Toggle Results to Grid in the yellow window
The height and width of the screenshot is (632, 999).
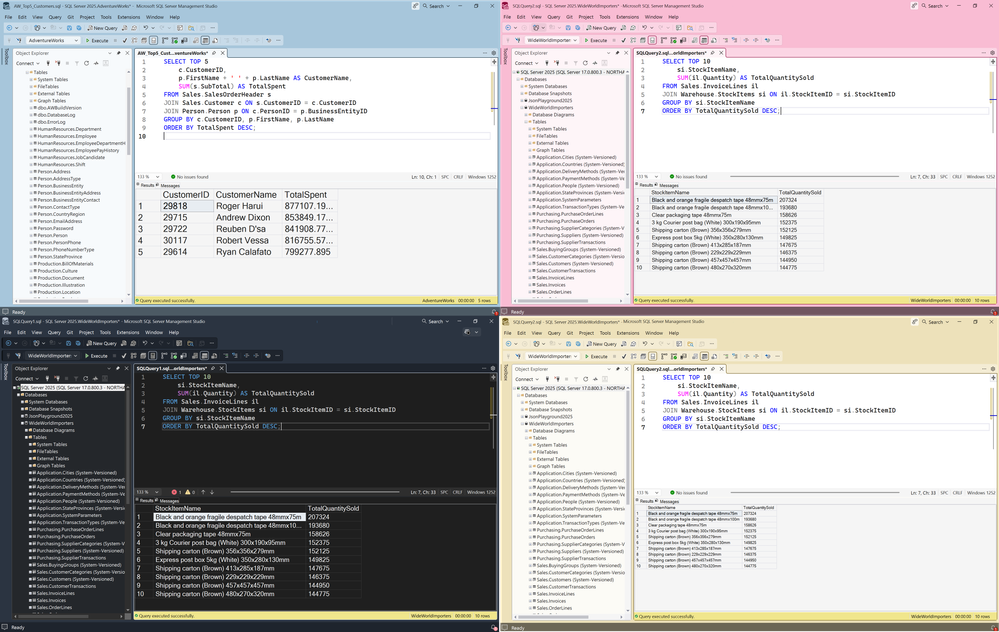[704, 356]
